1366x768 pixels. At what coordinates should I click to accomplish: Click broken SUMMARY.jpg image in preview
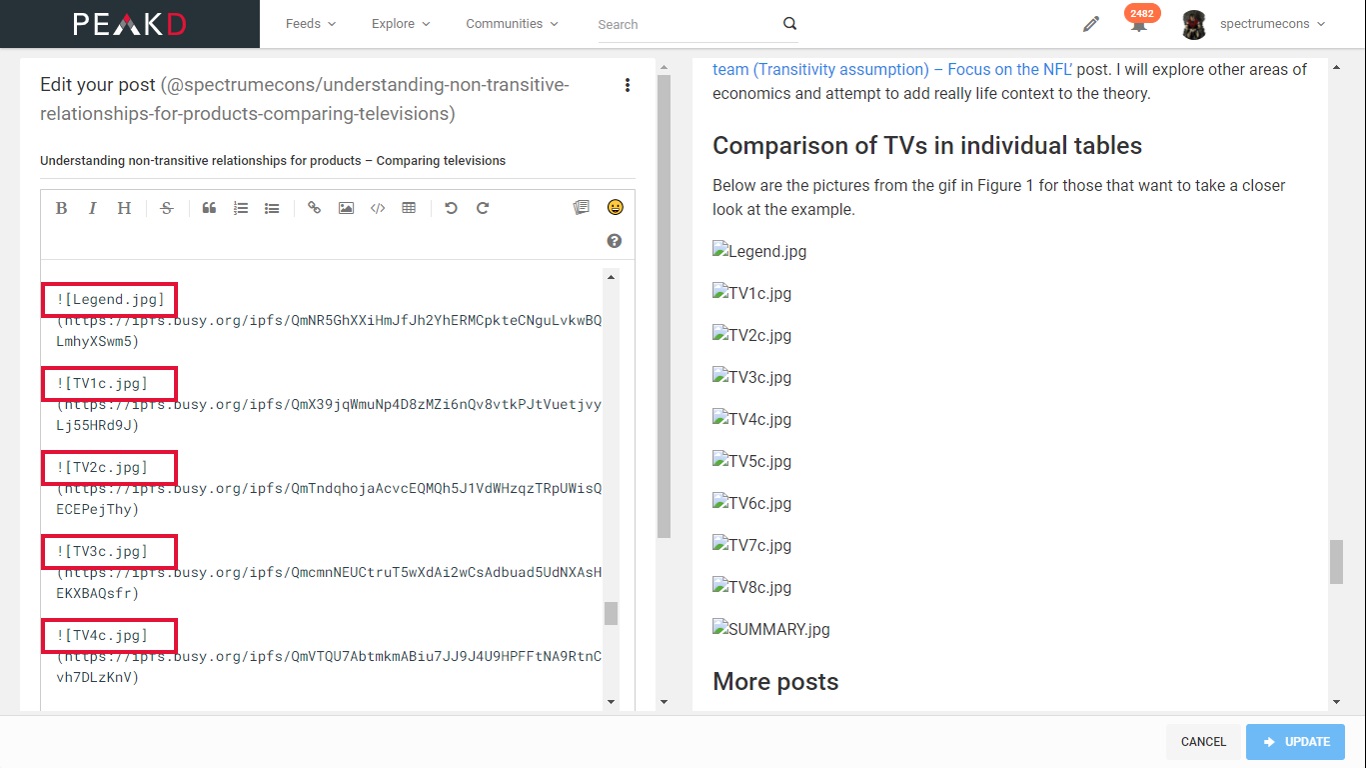[x=771, y=629]
